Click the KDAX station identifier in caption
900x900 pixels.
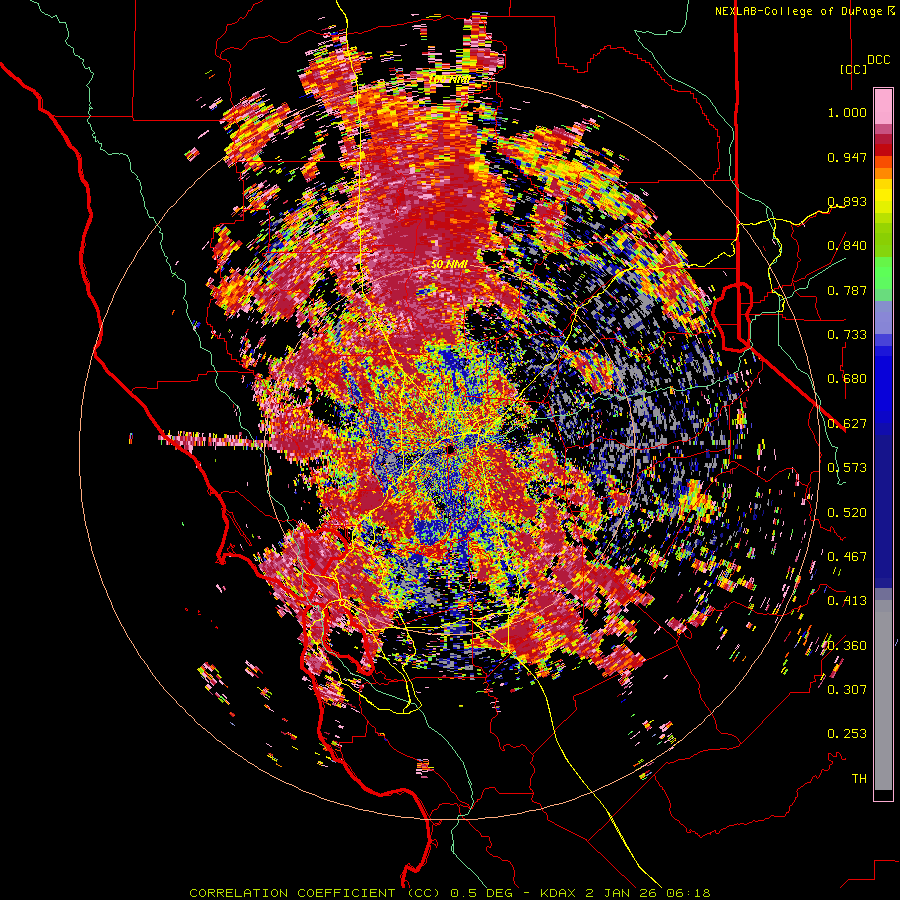pyautogui.click(x=560, y=893)
